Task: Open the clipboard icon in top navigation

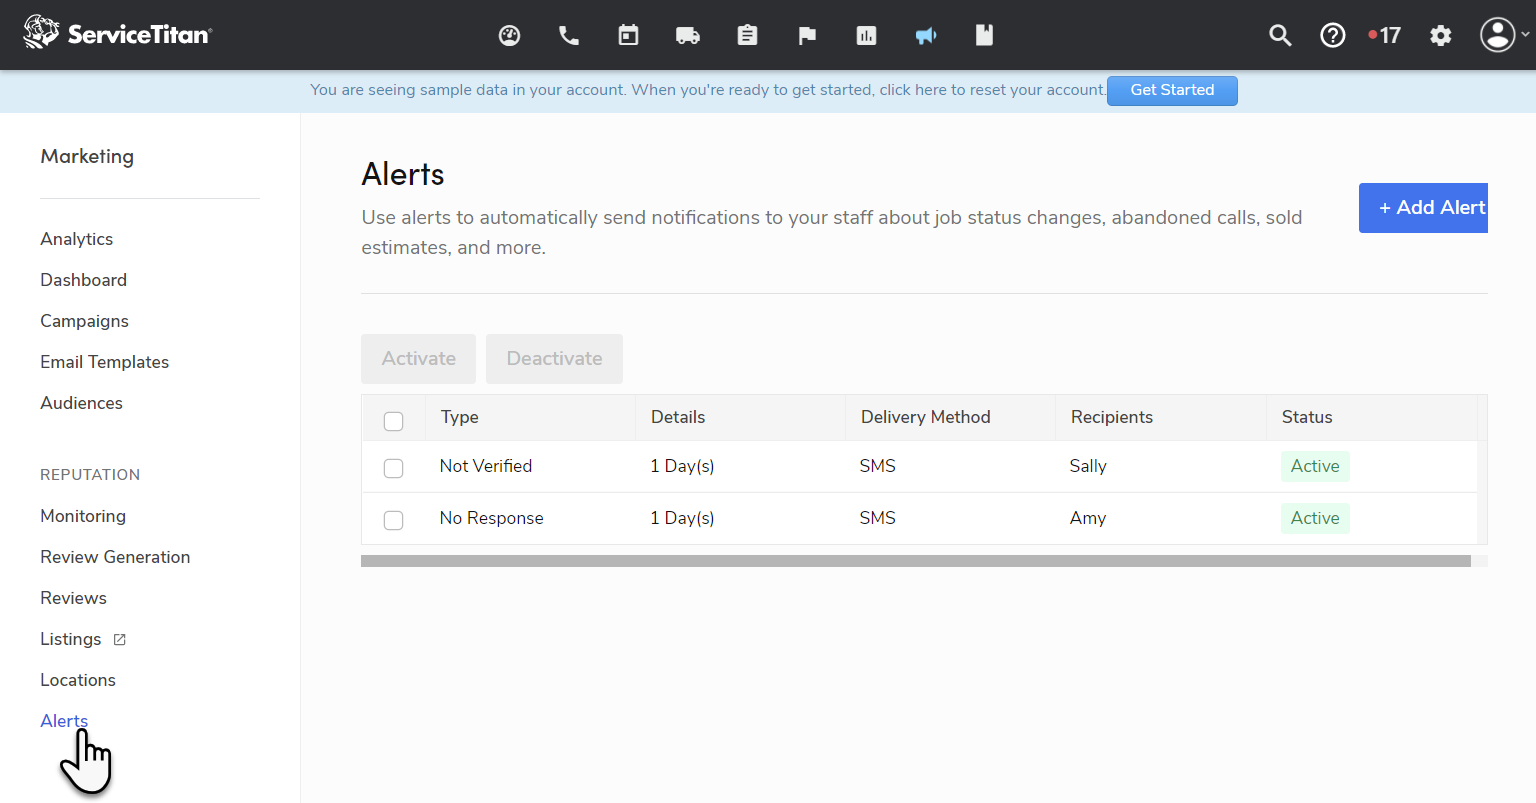Action: click(x=747, y=36)
